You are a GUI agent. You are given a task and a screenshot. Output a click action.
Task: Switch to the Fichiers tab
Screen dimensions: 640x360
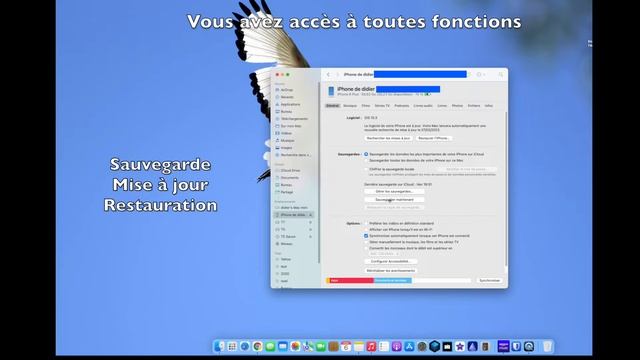click(474, 106)
